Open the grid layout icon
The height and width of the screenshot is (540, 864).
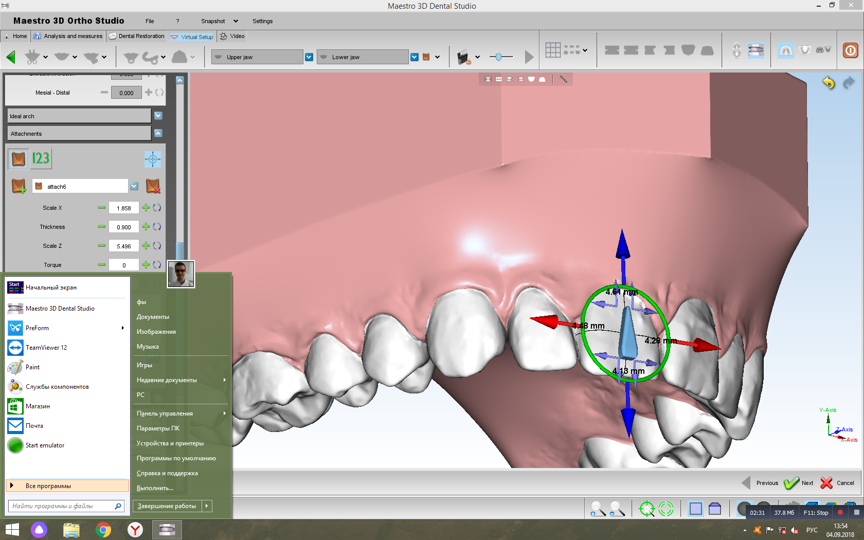tap(553, 50)
